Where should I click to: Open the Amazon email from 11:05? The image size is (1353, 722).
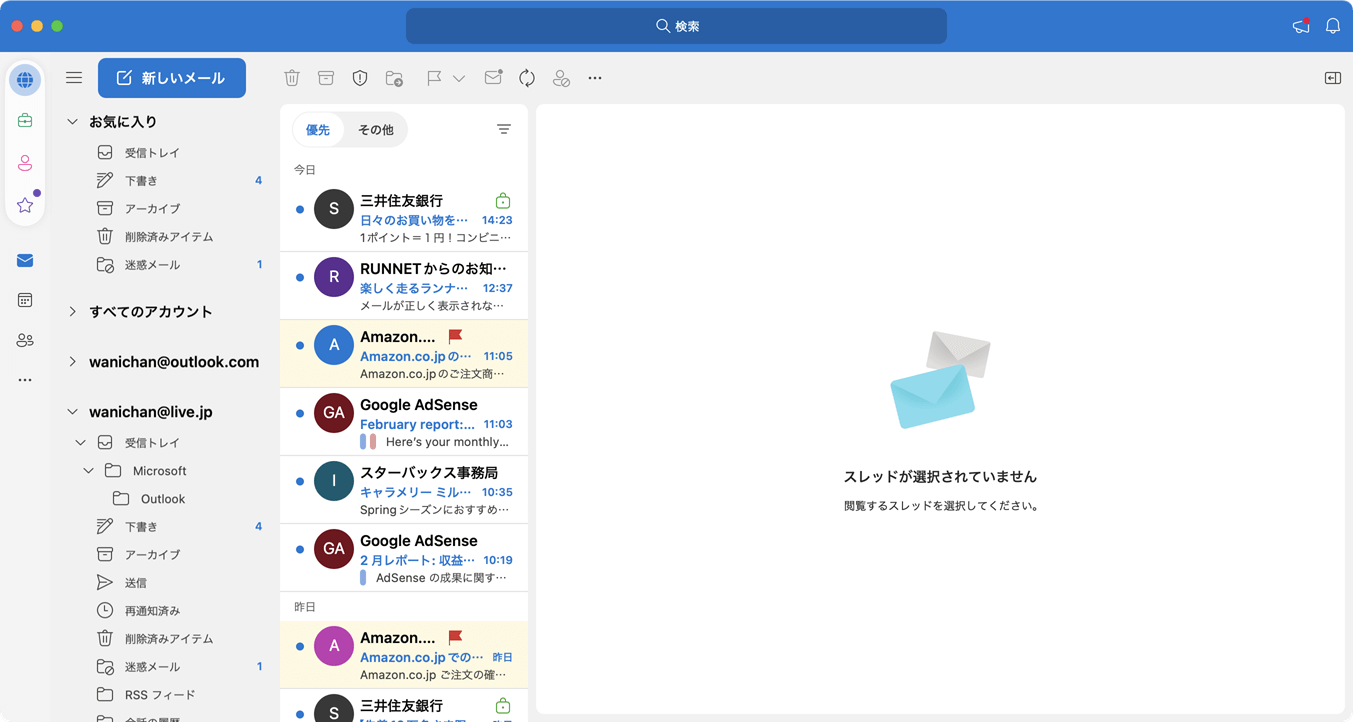coord(404,354)
